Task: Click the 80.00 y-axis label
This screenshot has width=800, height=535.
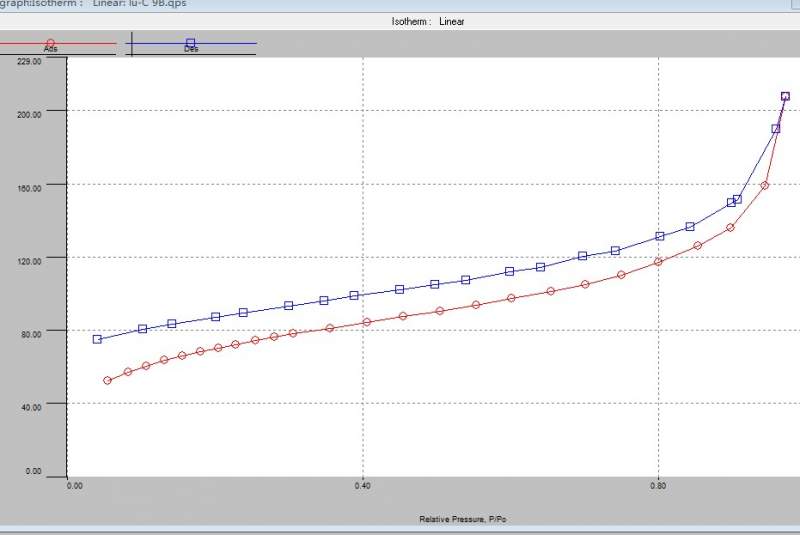Action: (x=31, y=335)
